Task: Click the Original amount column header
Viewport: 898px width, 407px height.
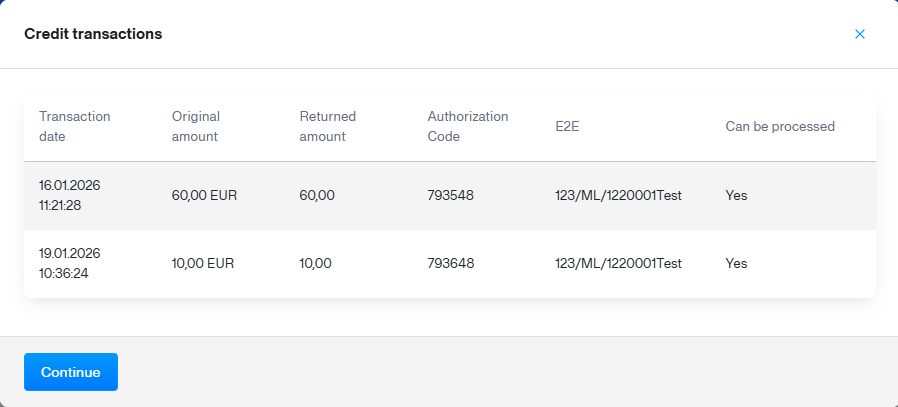Action: click(x=195, y=126)
